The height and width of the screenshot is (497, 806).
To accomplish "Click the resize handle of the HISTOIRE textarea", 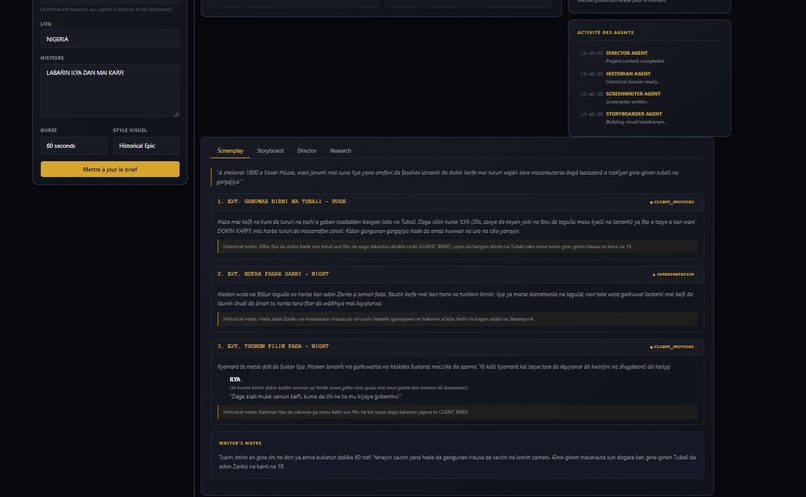I will tap(176, 114).
